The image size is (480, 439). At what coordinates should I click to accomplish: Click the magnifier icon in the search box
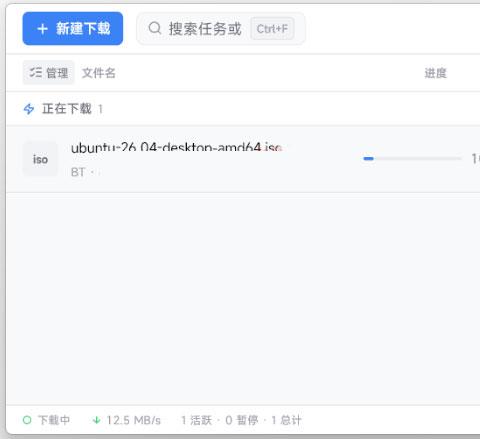[x=155, y=28]
